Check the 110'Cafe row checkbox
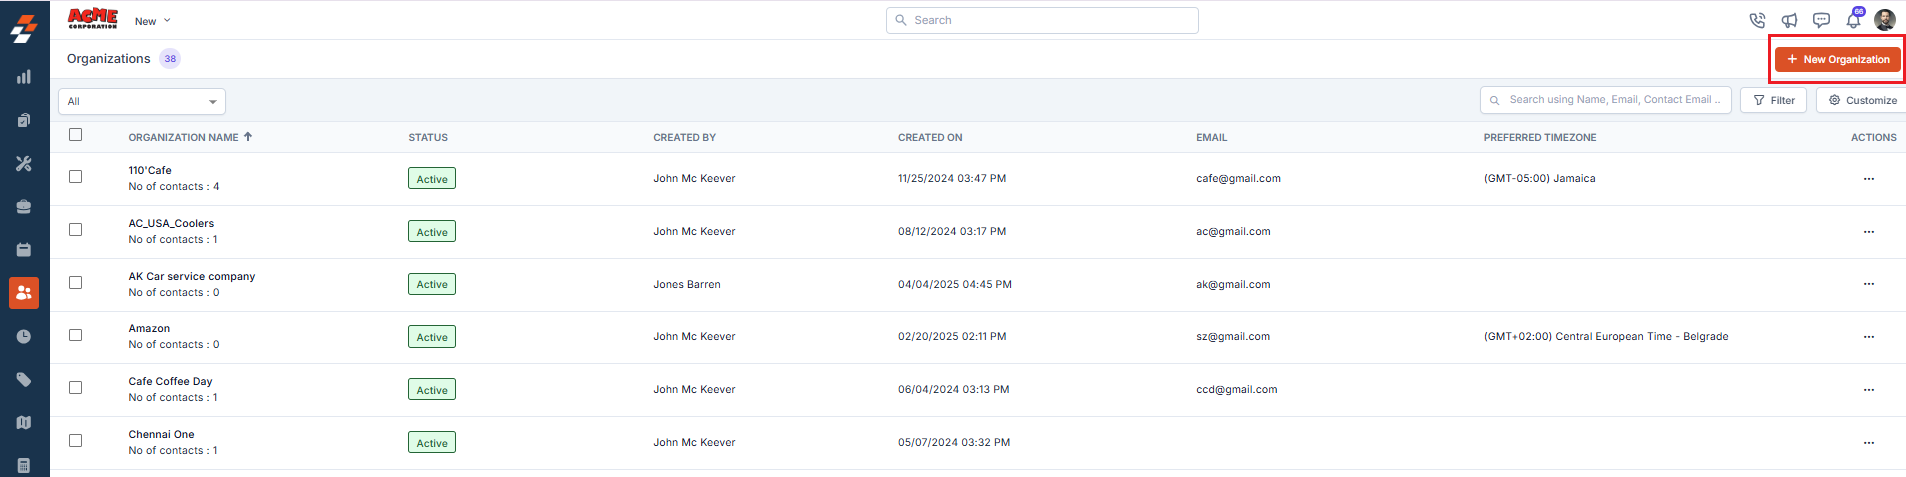Image resolution: width=1906 pixels, height=477 pixels. 75,177
